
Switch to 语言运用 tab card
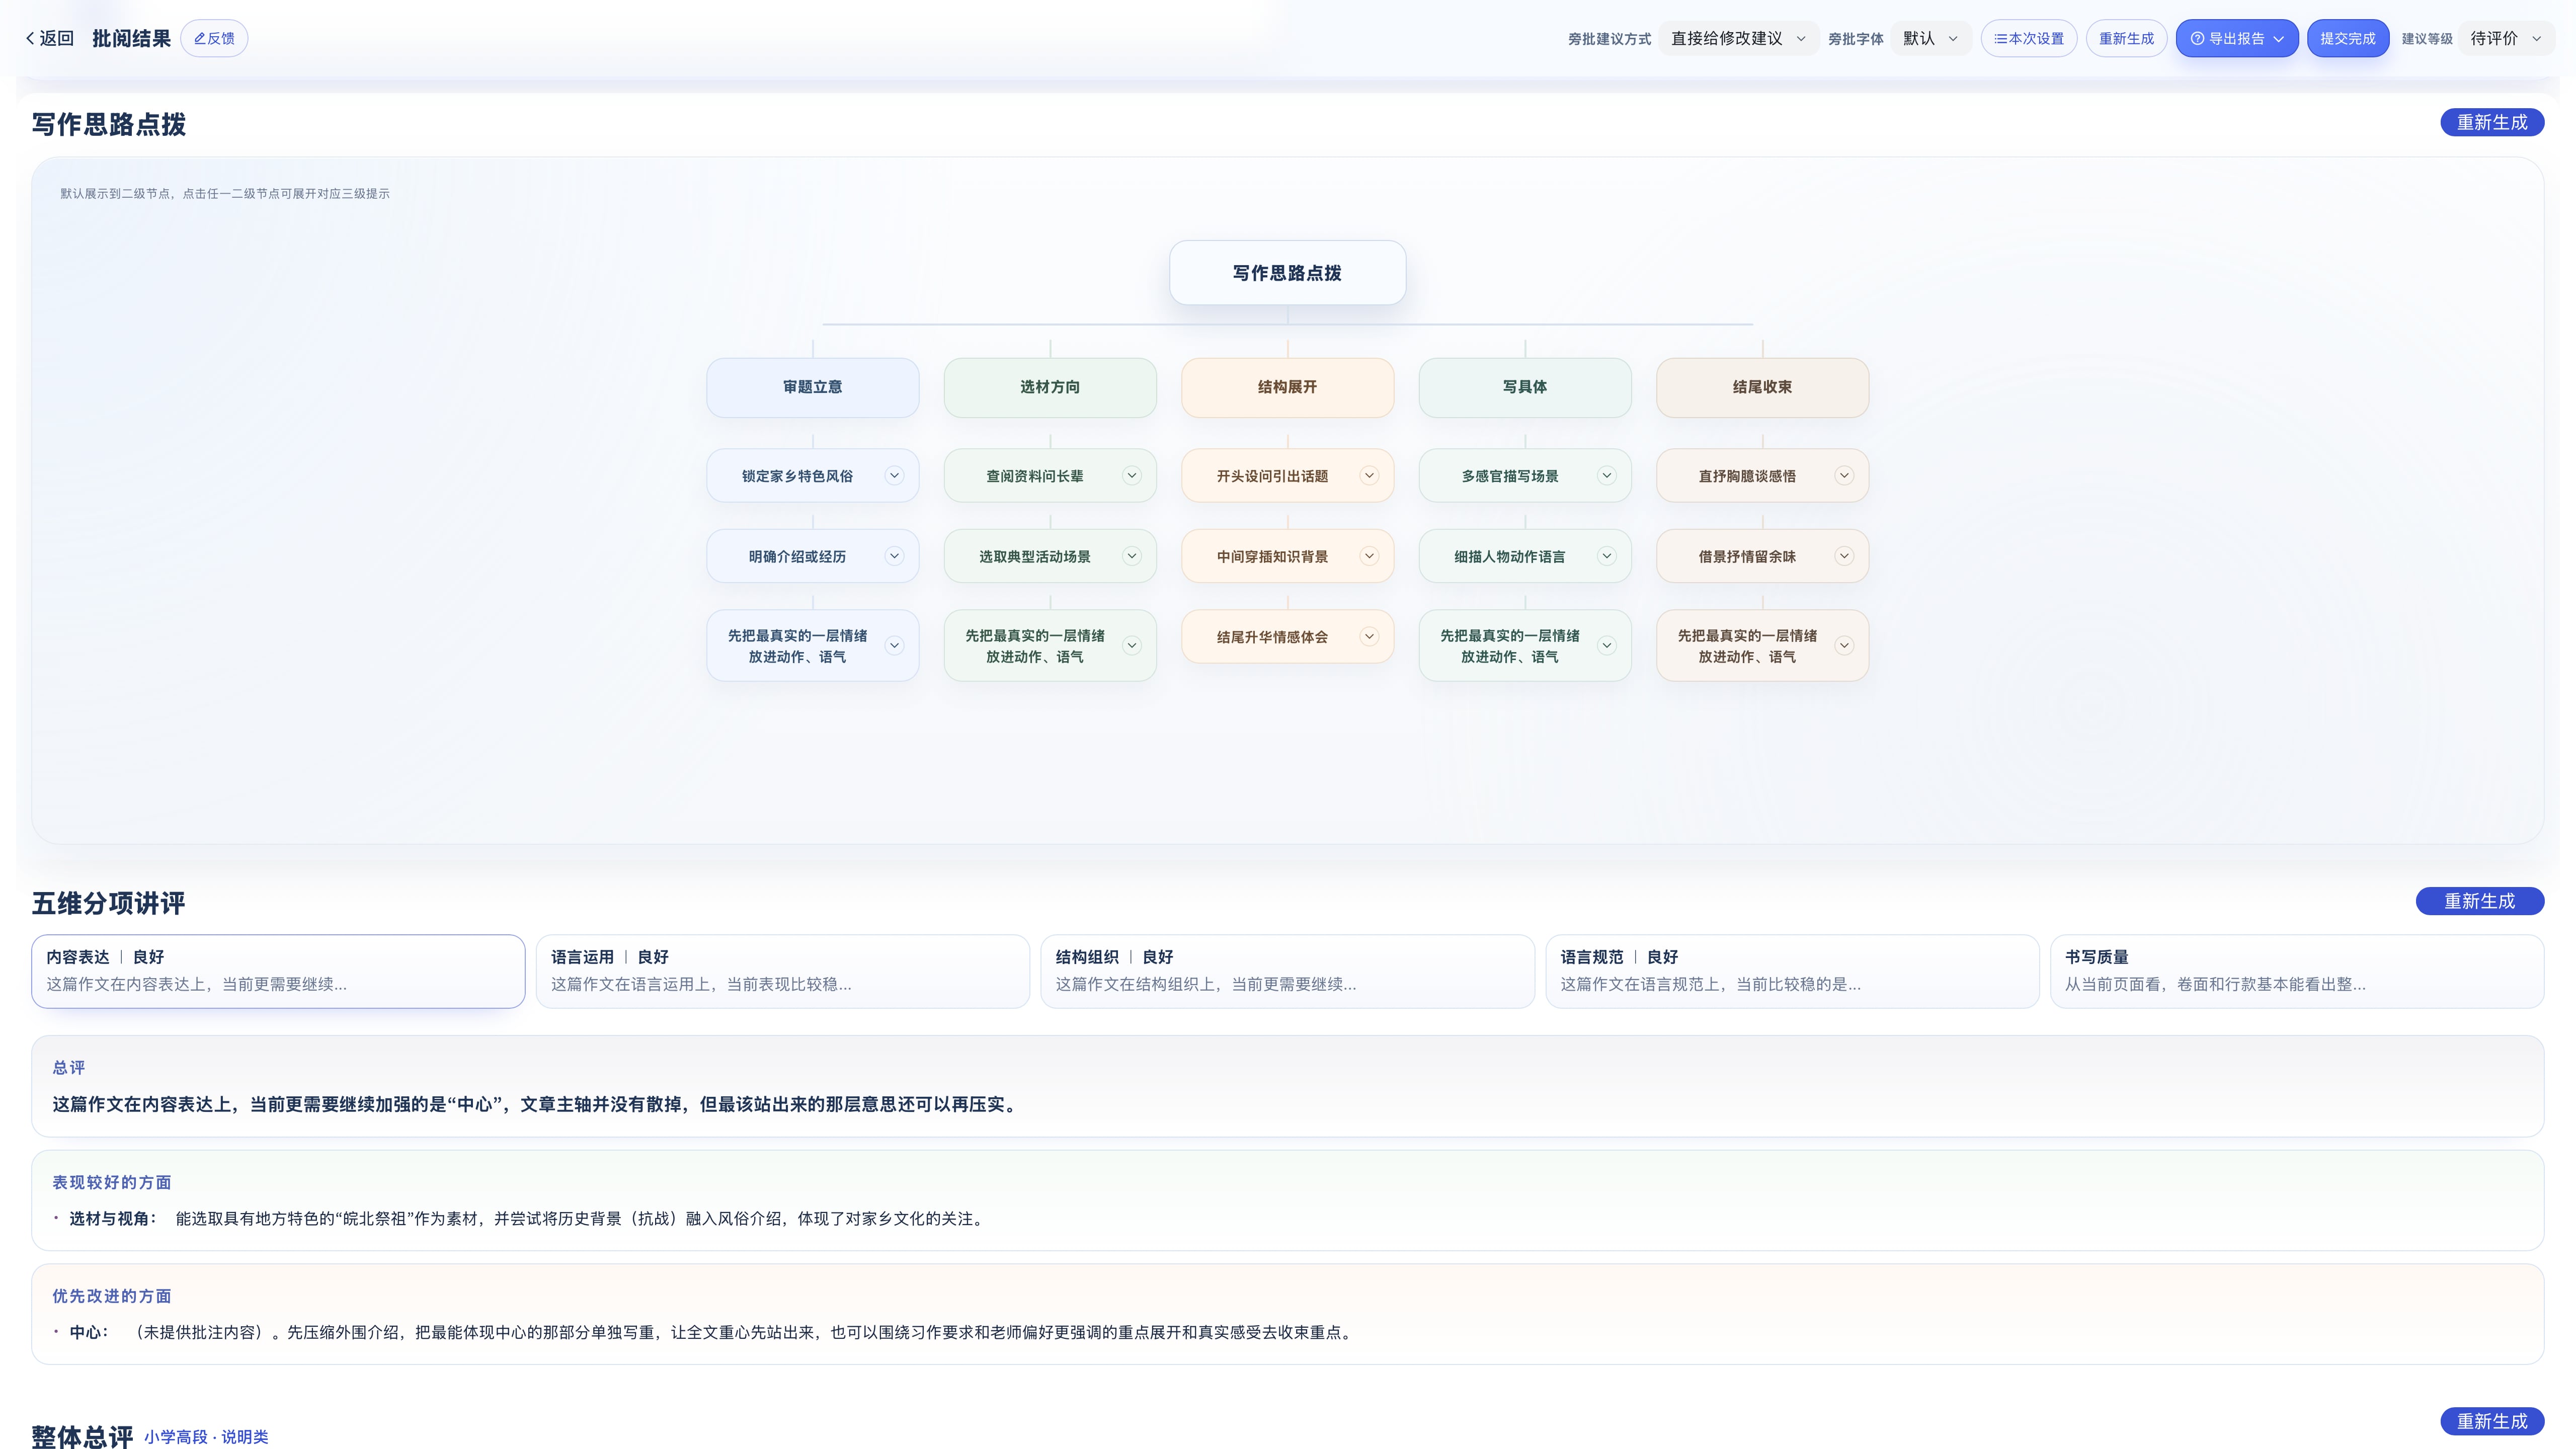(x=783, y=971)
